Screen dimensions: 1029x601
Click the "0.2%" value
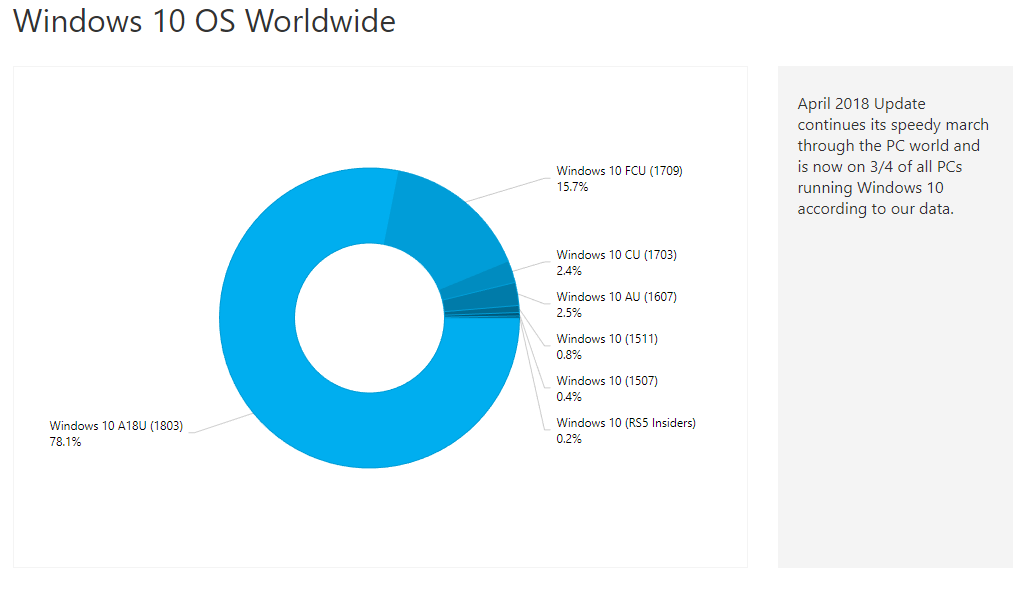569,439
